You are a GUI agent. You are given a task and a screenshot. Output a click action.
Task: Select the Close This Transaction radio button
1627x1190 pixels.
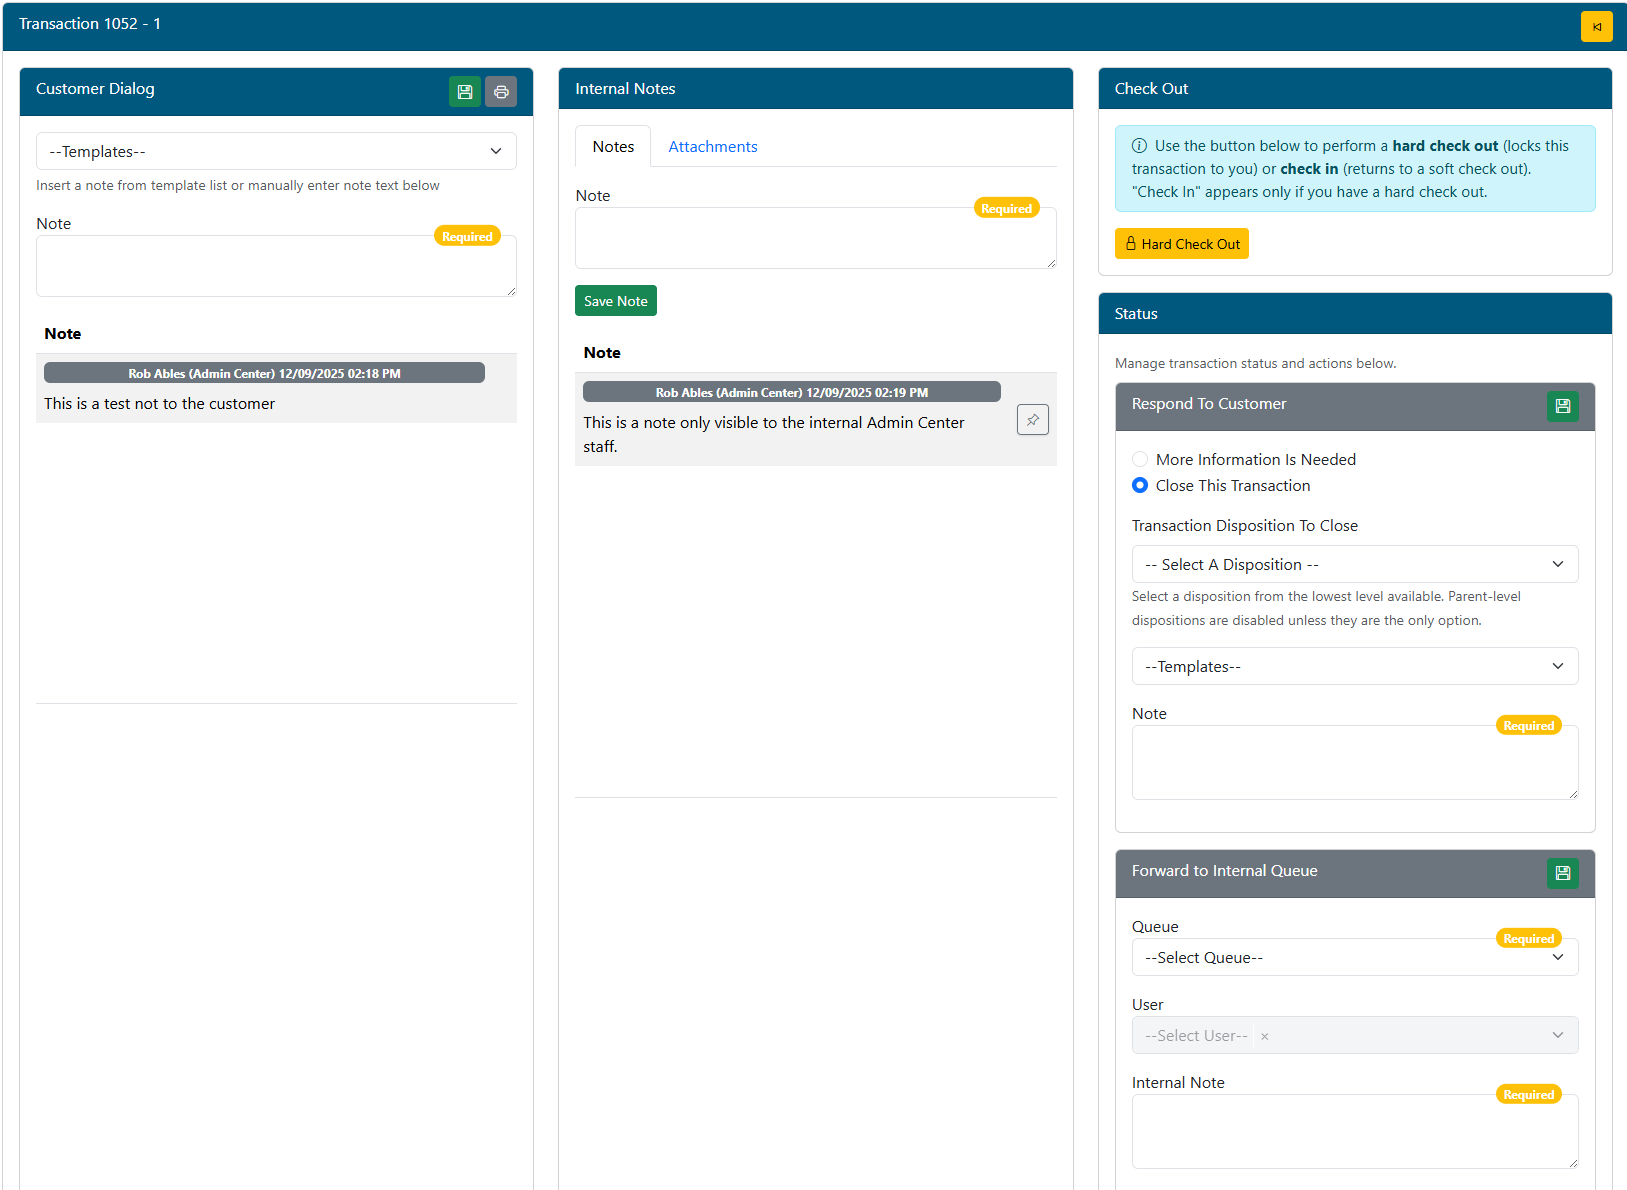tap(1140, 486)
